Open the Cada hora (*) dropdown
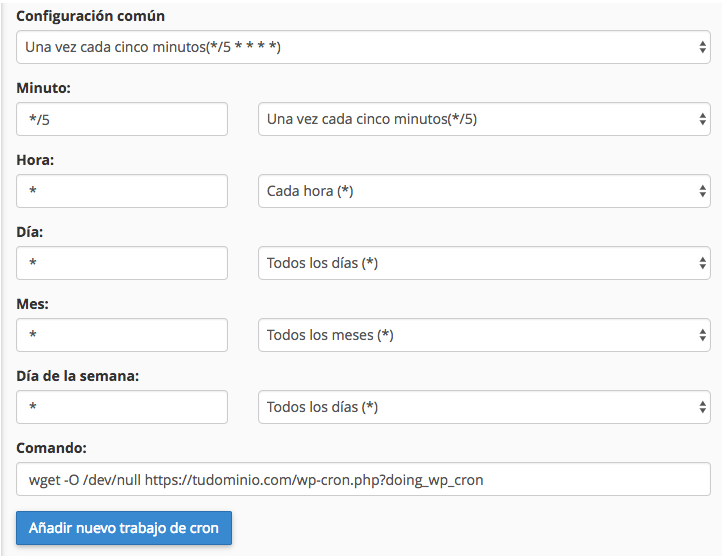This screenshot has width=722, height=556. coord(484,191)
